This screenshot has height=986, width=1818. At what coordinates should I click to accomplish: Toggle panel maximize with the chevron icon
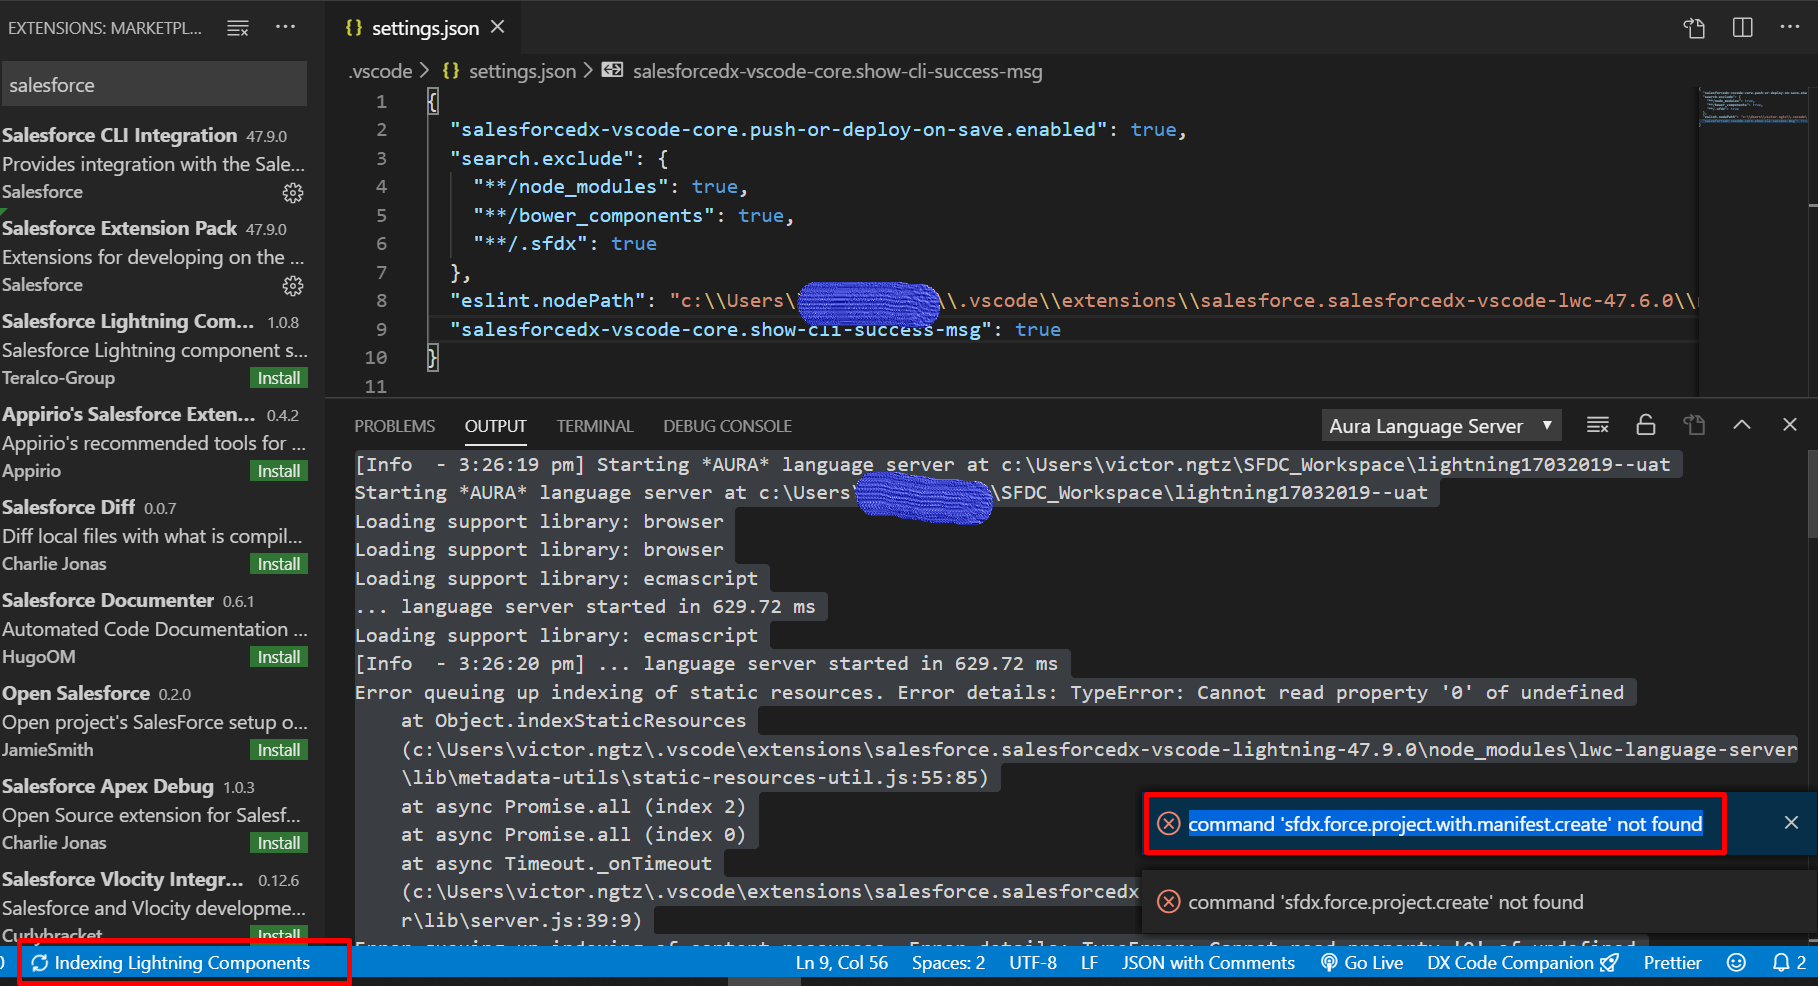coord(1742,425)
